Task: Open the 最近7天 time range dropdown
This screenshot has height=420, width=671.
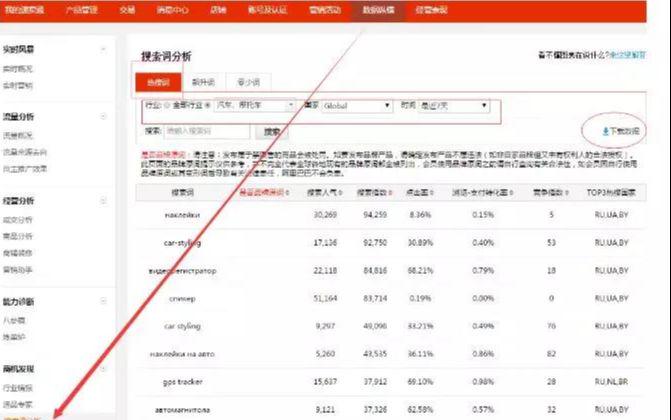Action: [x=453, y=105]
